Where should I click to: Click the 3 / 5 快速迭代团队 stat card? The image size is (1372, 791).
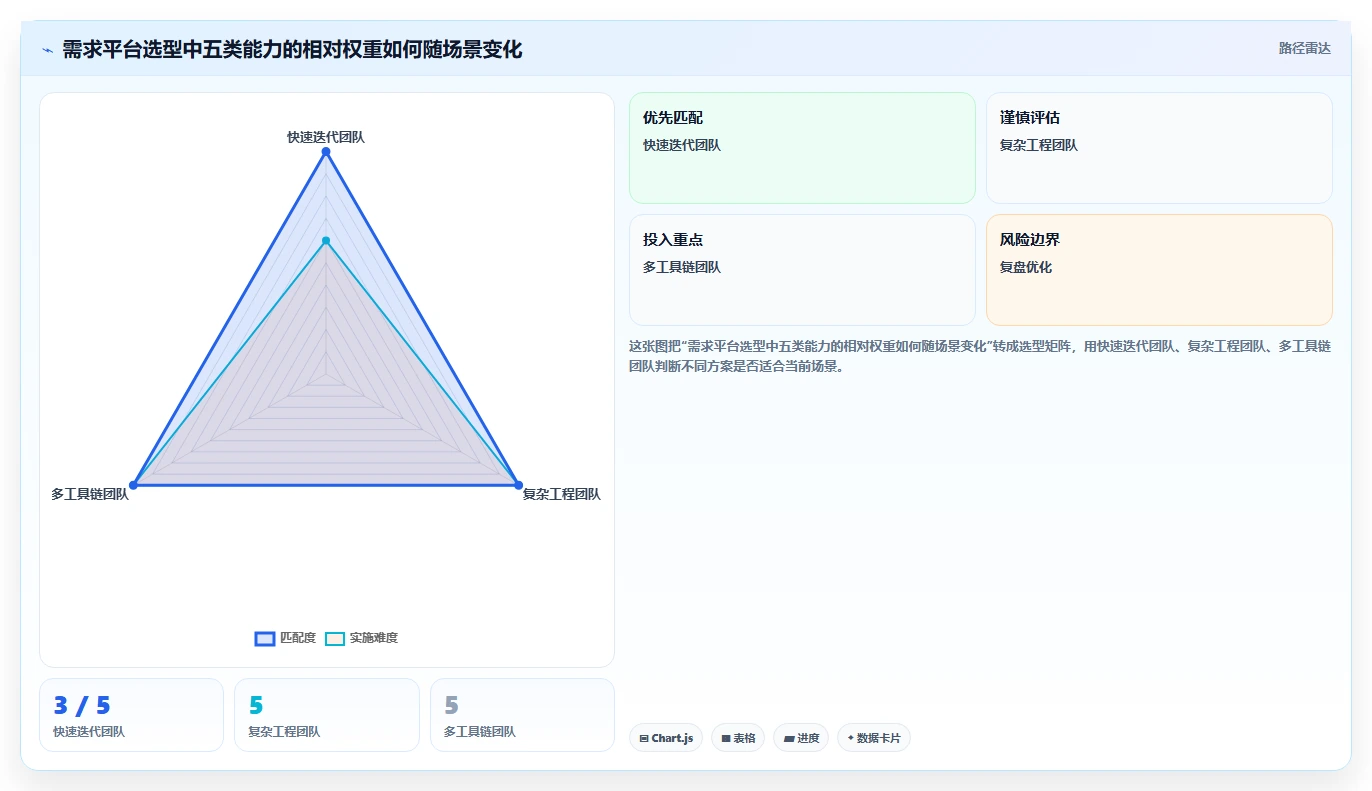(x=131, y=715)
